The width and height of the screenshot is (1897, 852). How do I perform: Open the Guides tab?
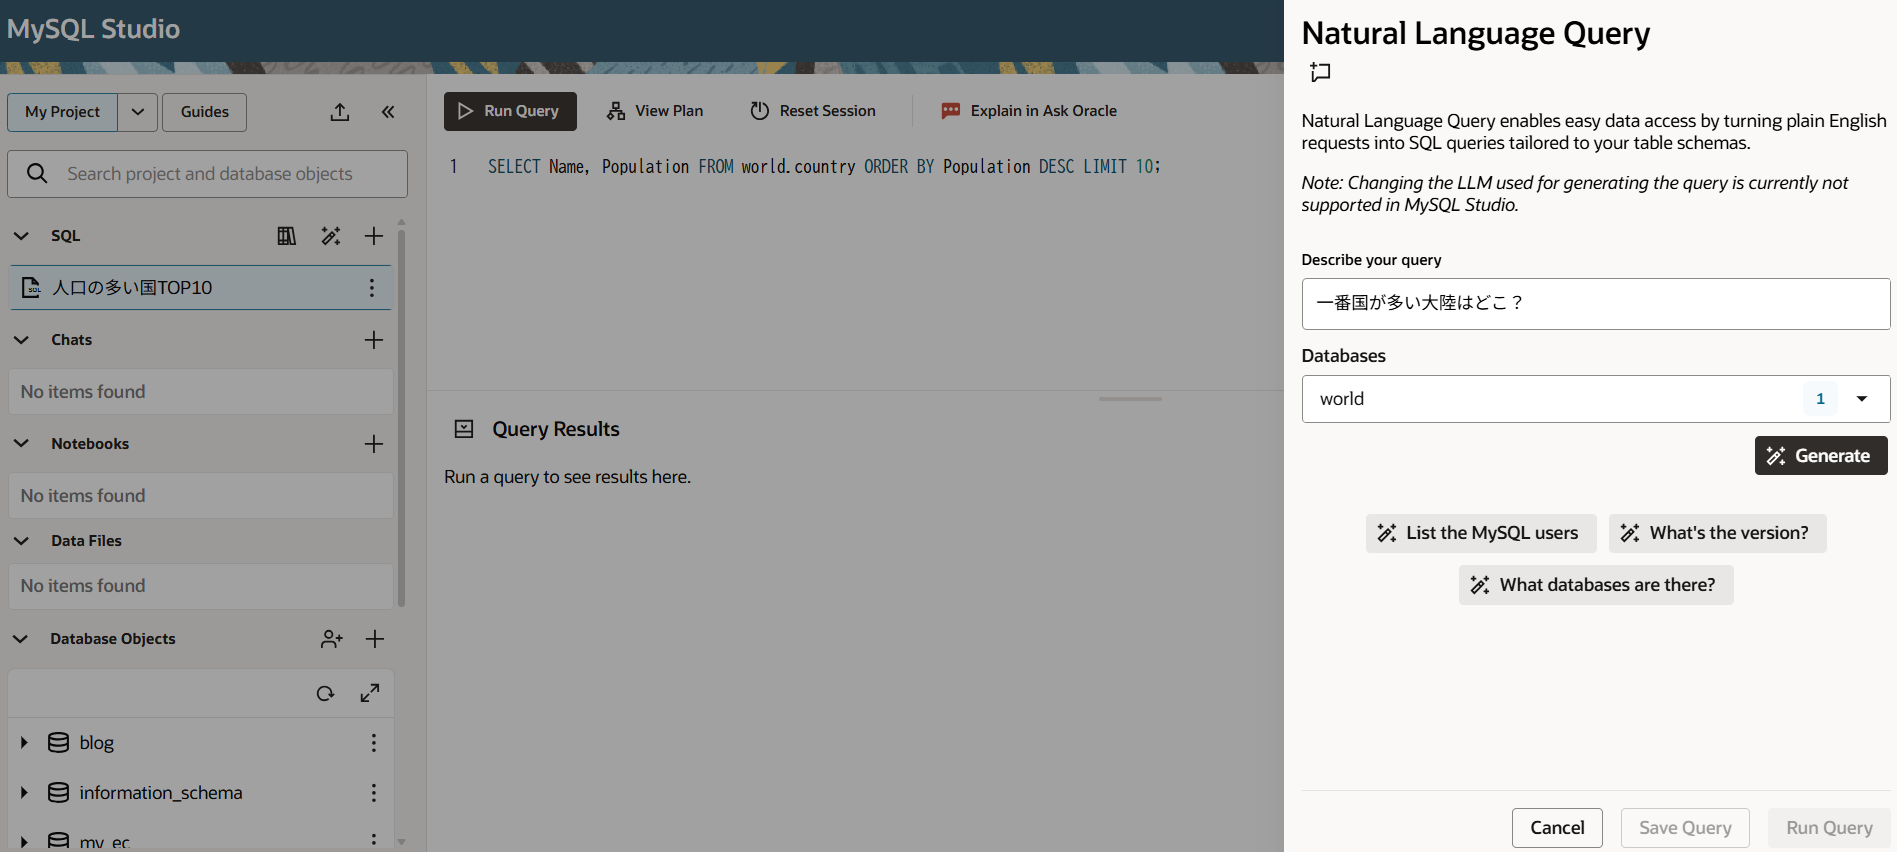[x=204, y=112]
